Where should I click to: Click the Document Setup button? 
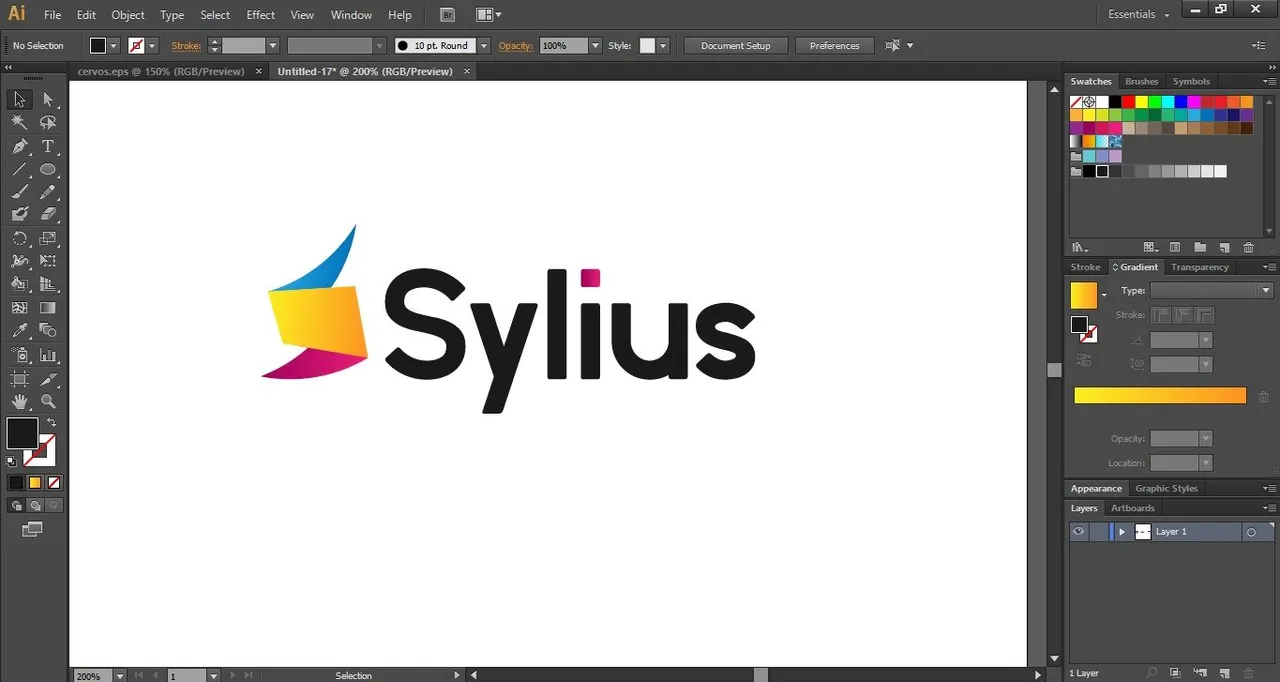[x=736, y=46]
